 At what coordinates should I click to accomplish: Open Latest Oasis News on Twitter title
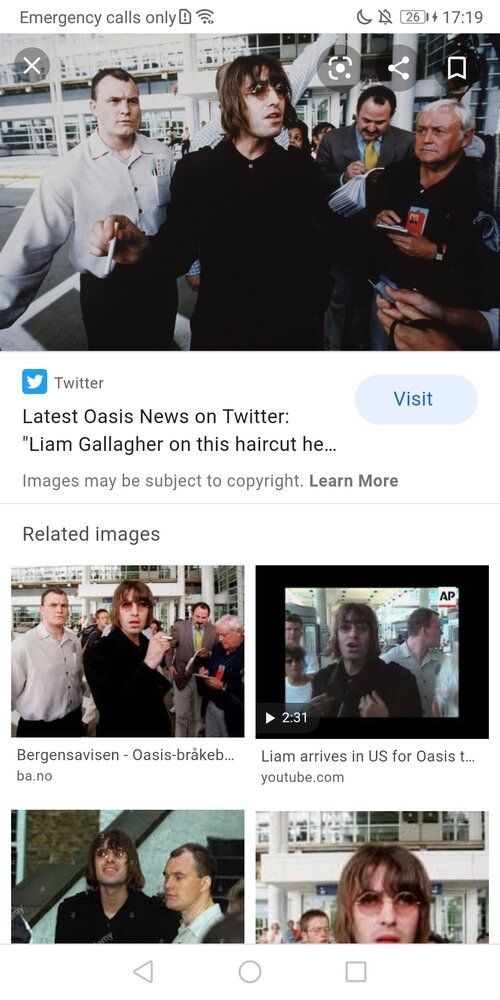tap(180, 430)
